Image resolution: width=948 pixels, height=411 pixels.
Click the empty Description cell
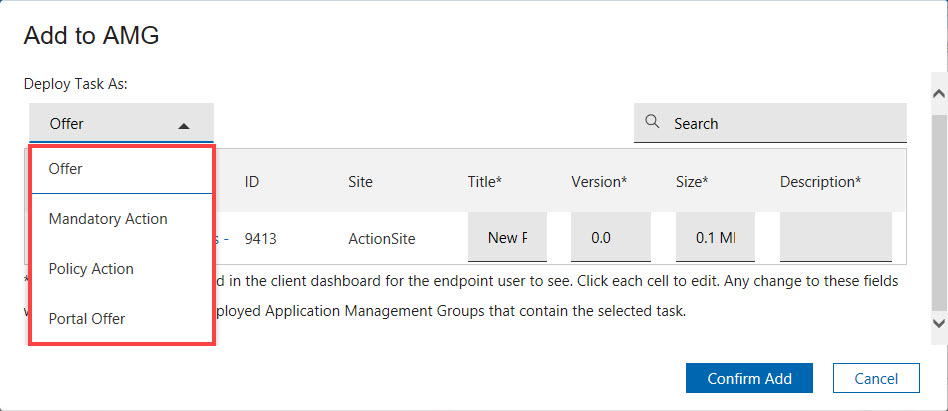point(835,238)
